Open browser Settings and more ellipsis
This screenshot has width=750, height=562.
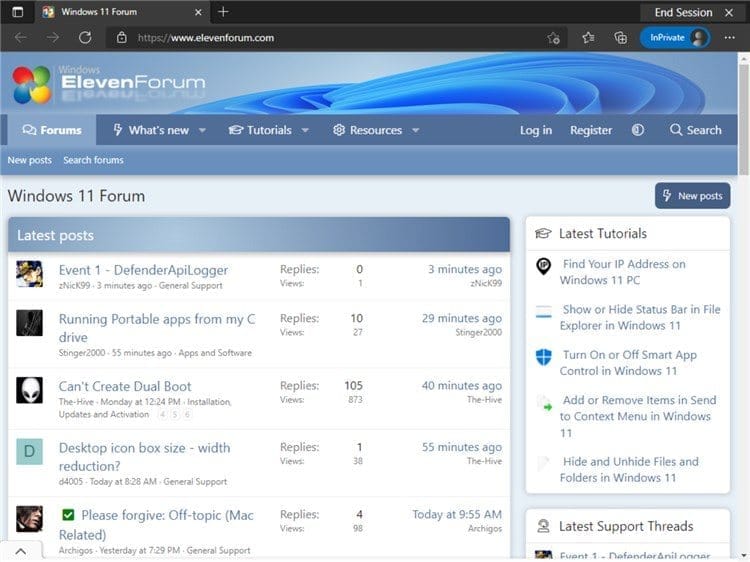pyautogui.click(x=729, y=38)
